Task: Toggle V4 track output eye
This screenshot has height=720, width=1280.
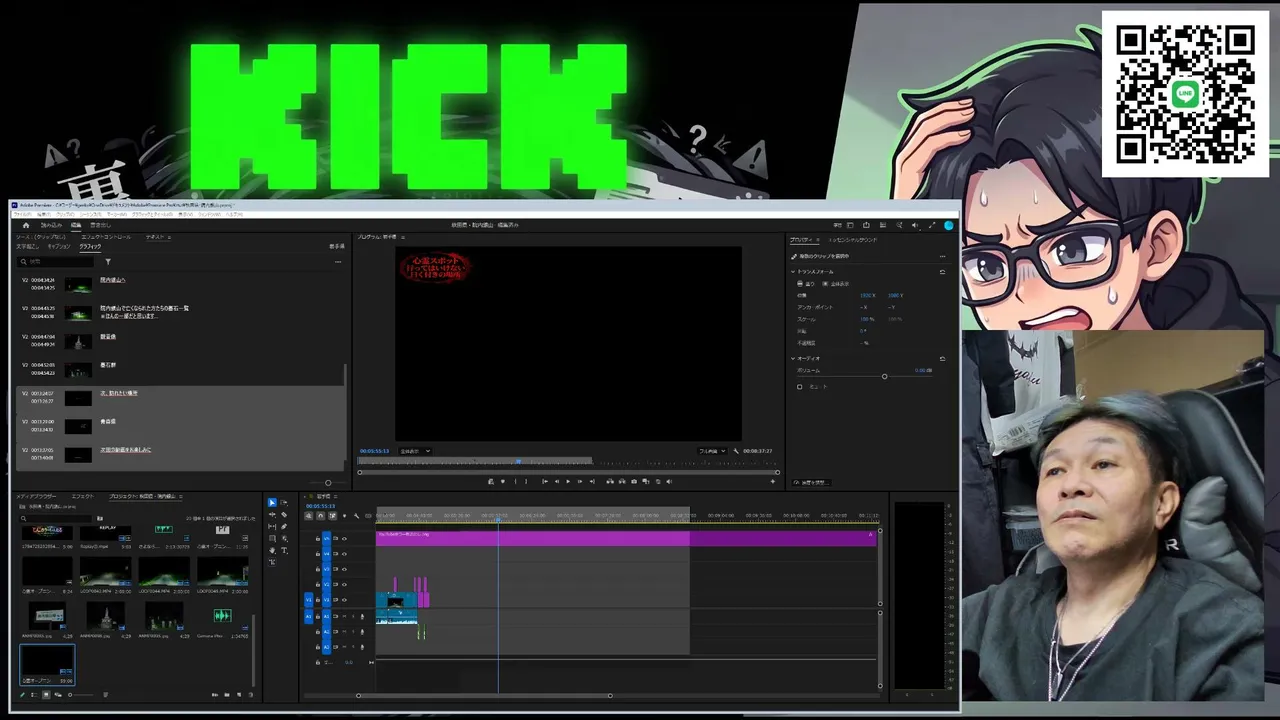Action: coord(344,554)
